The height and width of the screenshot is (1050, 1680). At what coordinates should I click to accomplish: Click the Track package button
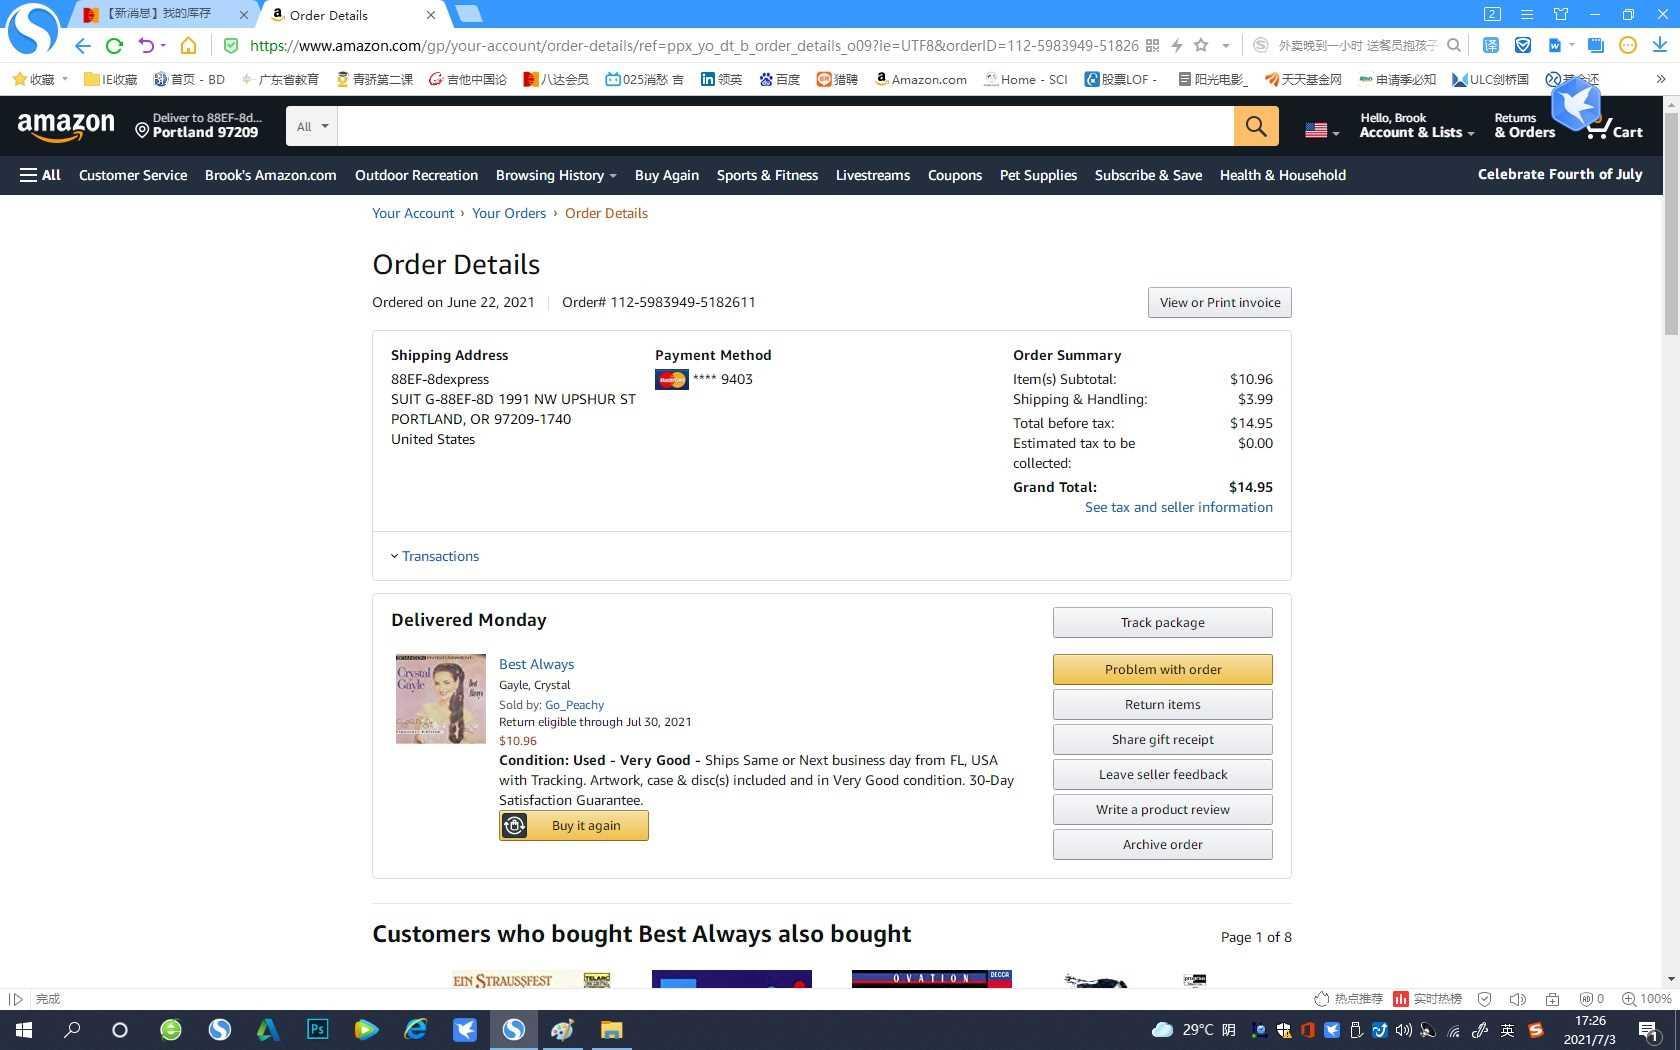click(1162, 622)
